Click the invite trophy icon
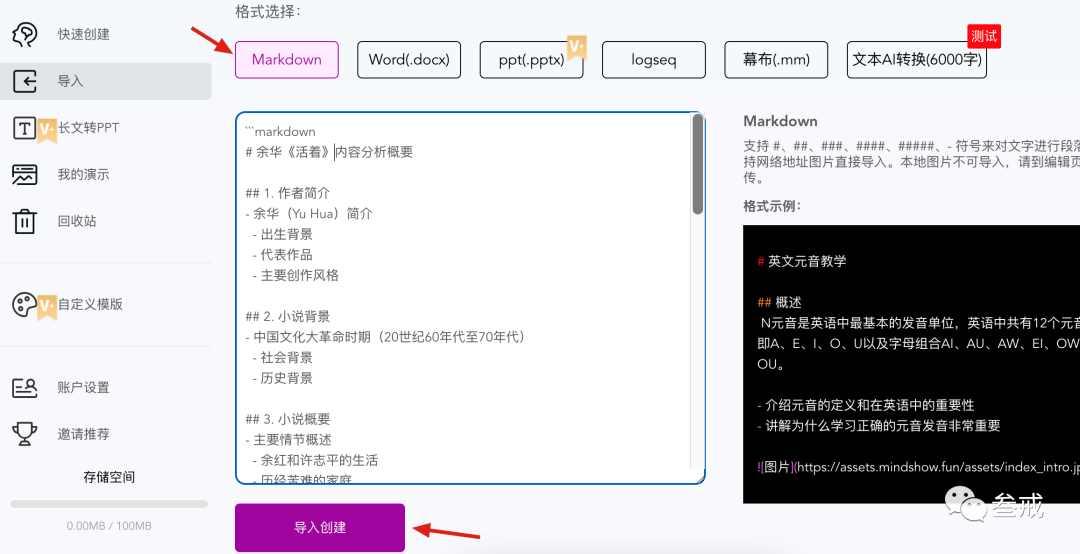1080x554 pixels. click(25, 434)
